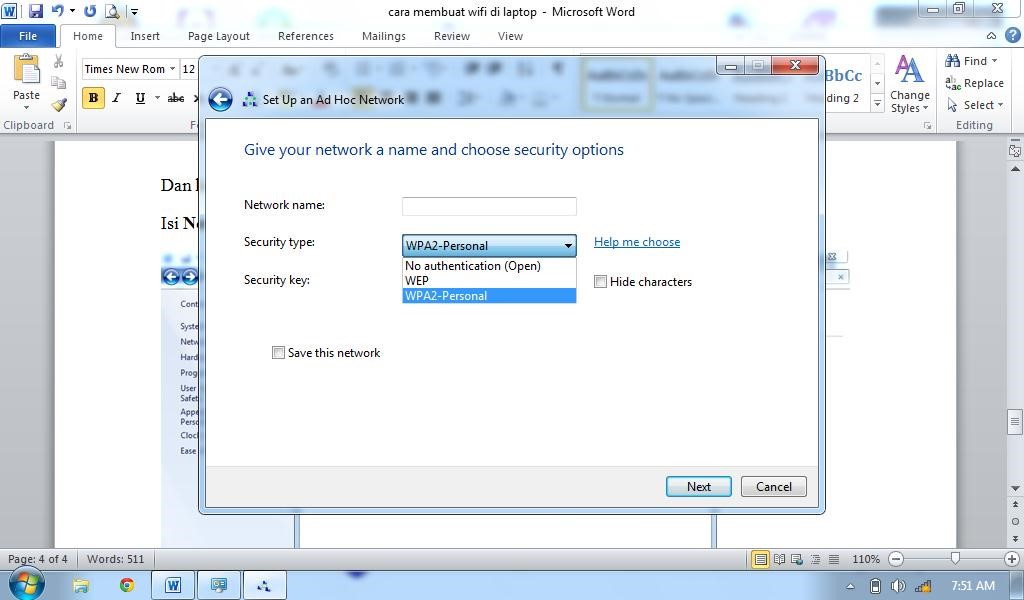
Task: Click the wireless network tray icon
Action: tap(923, 586)
